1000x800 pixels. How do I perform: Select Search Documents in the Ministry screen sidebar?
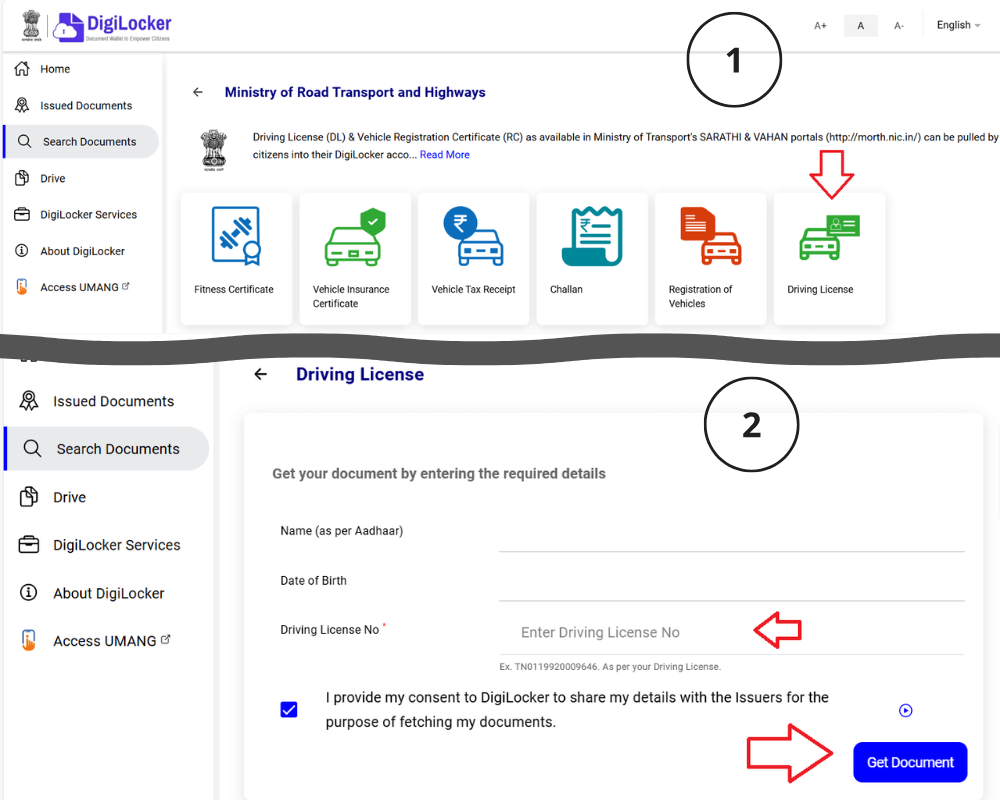(80, 142)
